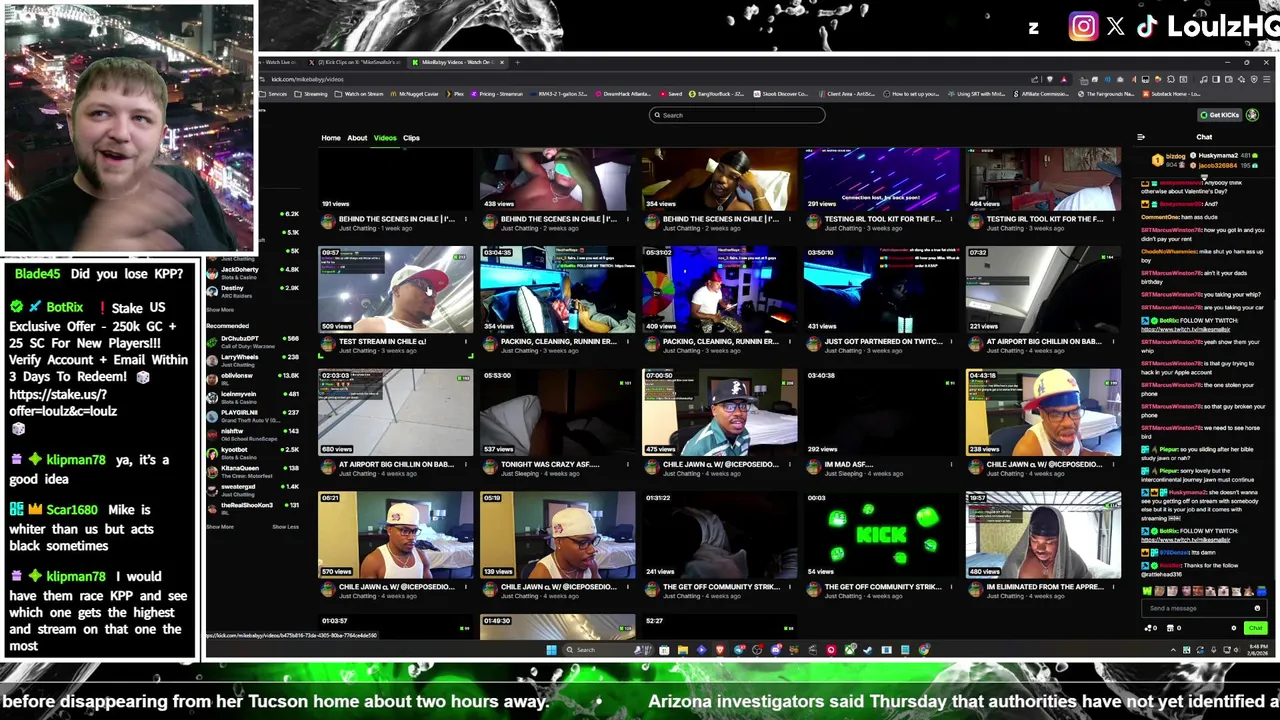Open options menu for TONIGHT WAS CRAZY ASF video
Screen dimensions: 1280x720
click(x=628, y=464)
